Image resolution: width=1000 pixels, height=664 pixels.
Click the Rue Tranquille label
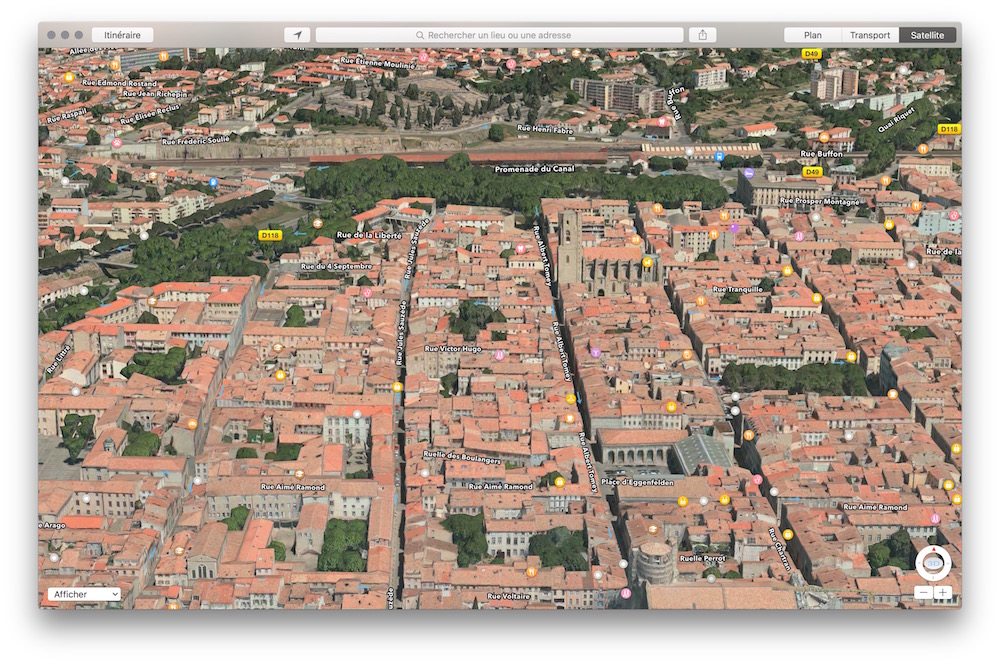(x=737, y=289)
